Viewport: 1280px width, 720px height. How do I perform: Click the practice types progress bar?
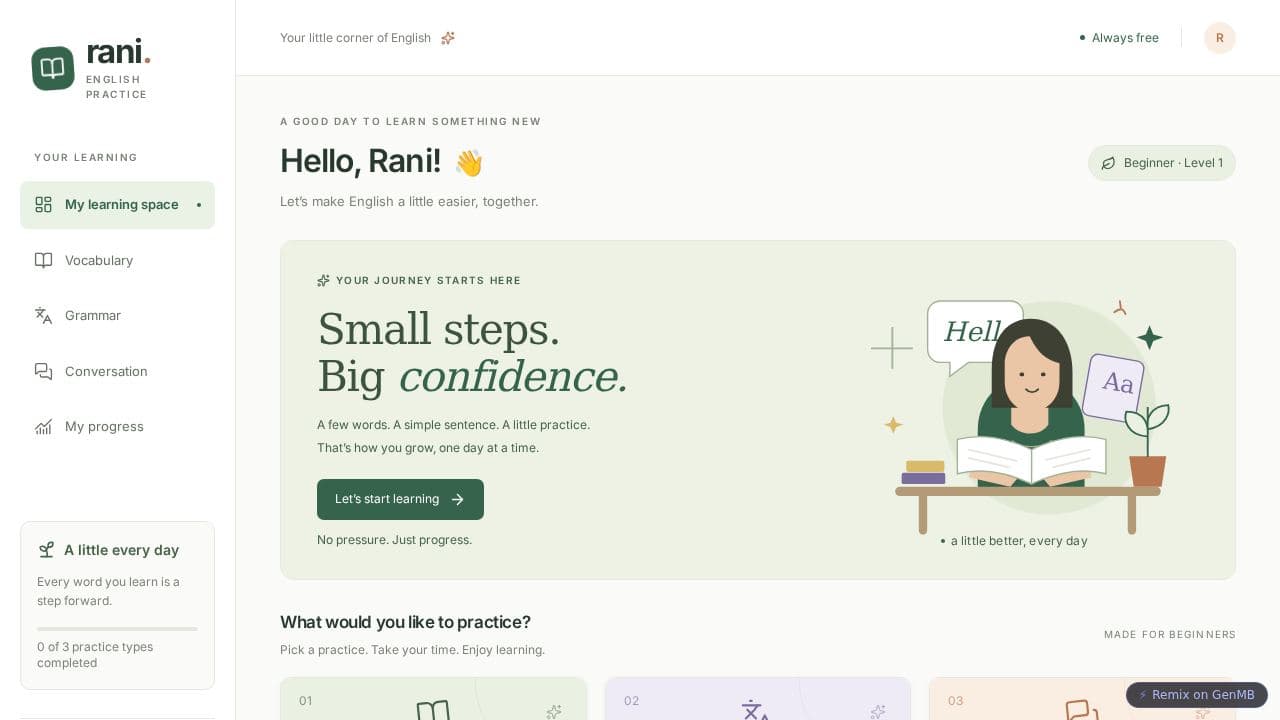coord(117,629)
